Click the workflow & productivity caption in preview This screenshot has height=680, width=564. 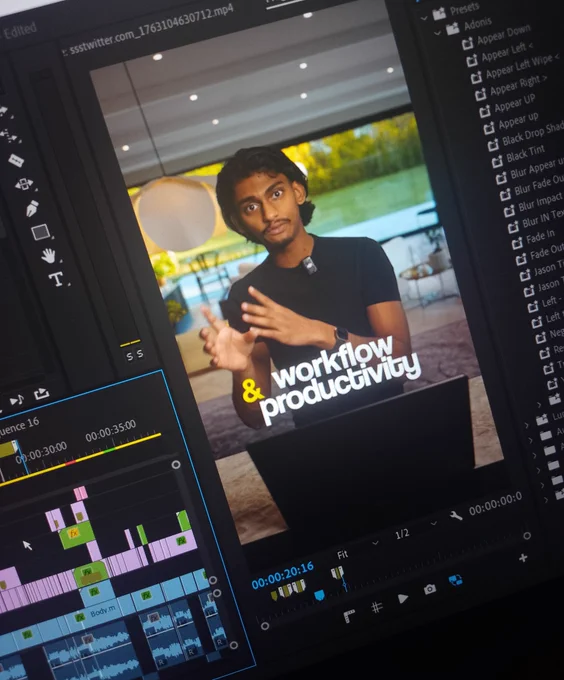[x=332, y=380]
